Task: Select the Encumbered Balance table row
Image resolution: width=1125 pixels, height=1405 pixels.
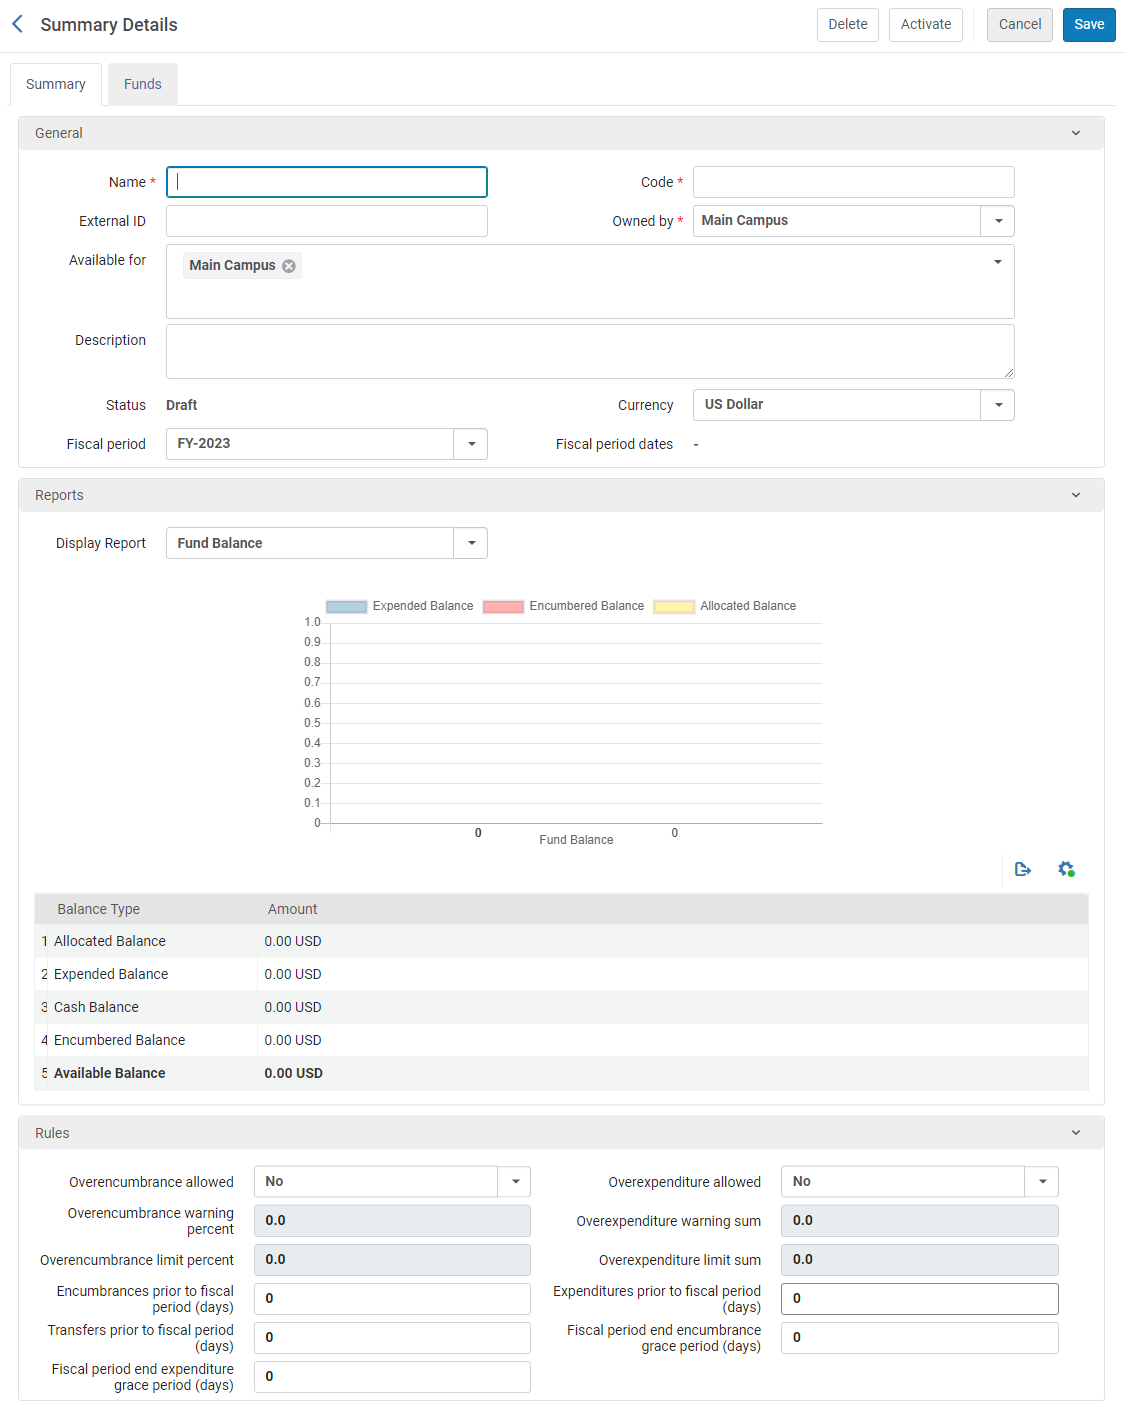Action: [x=561, y=1040]
